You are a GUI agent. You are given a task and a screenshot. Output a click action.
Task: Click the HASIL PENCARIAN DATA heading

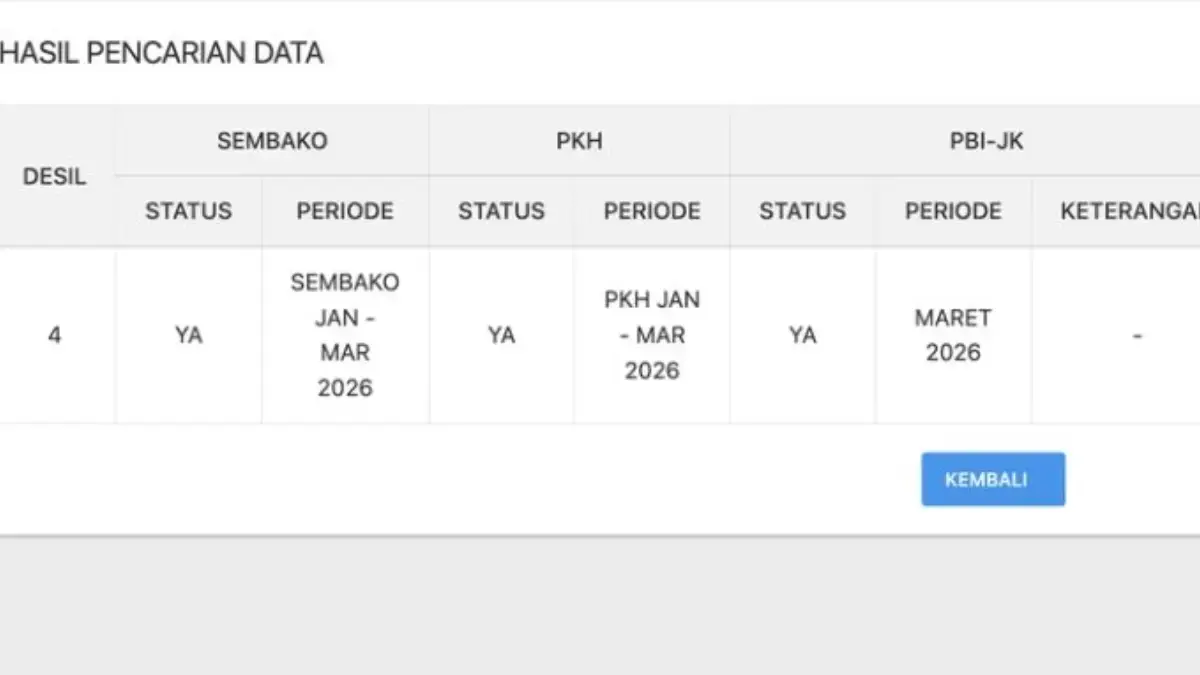pyautogui.click(x=162, y=53)
